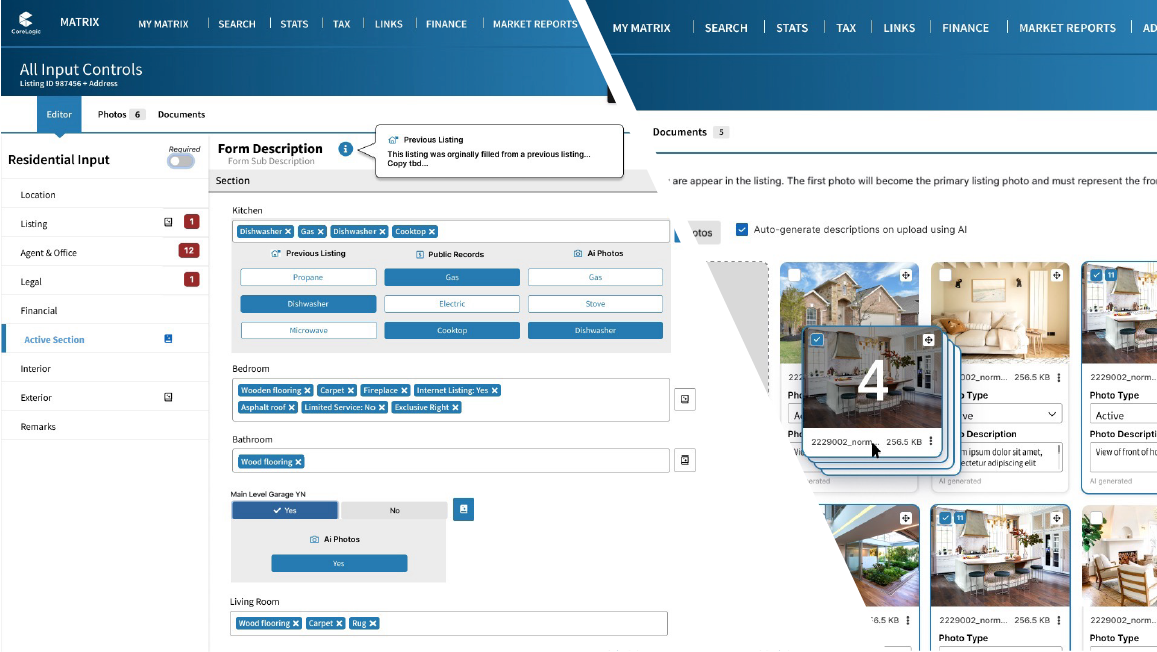Click the suggestions icon beside Bathroom field

685,460
